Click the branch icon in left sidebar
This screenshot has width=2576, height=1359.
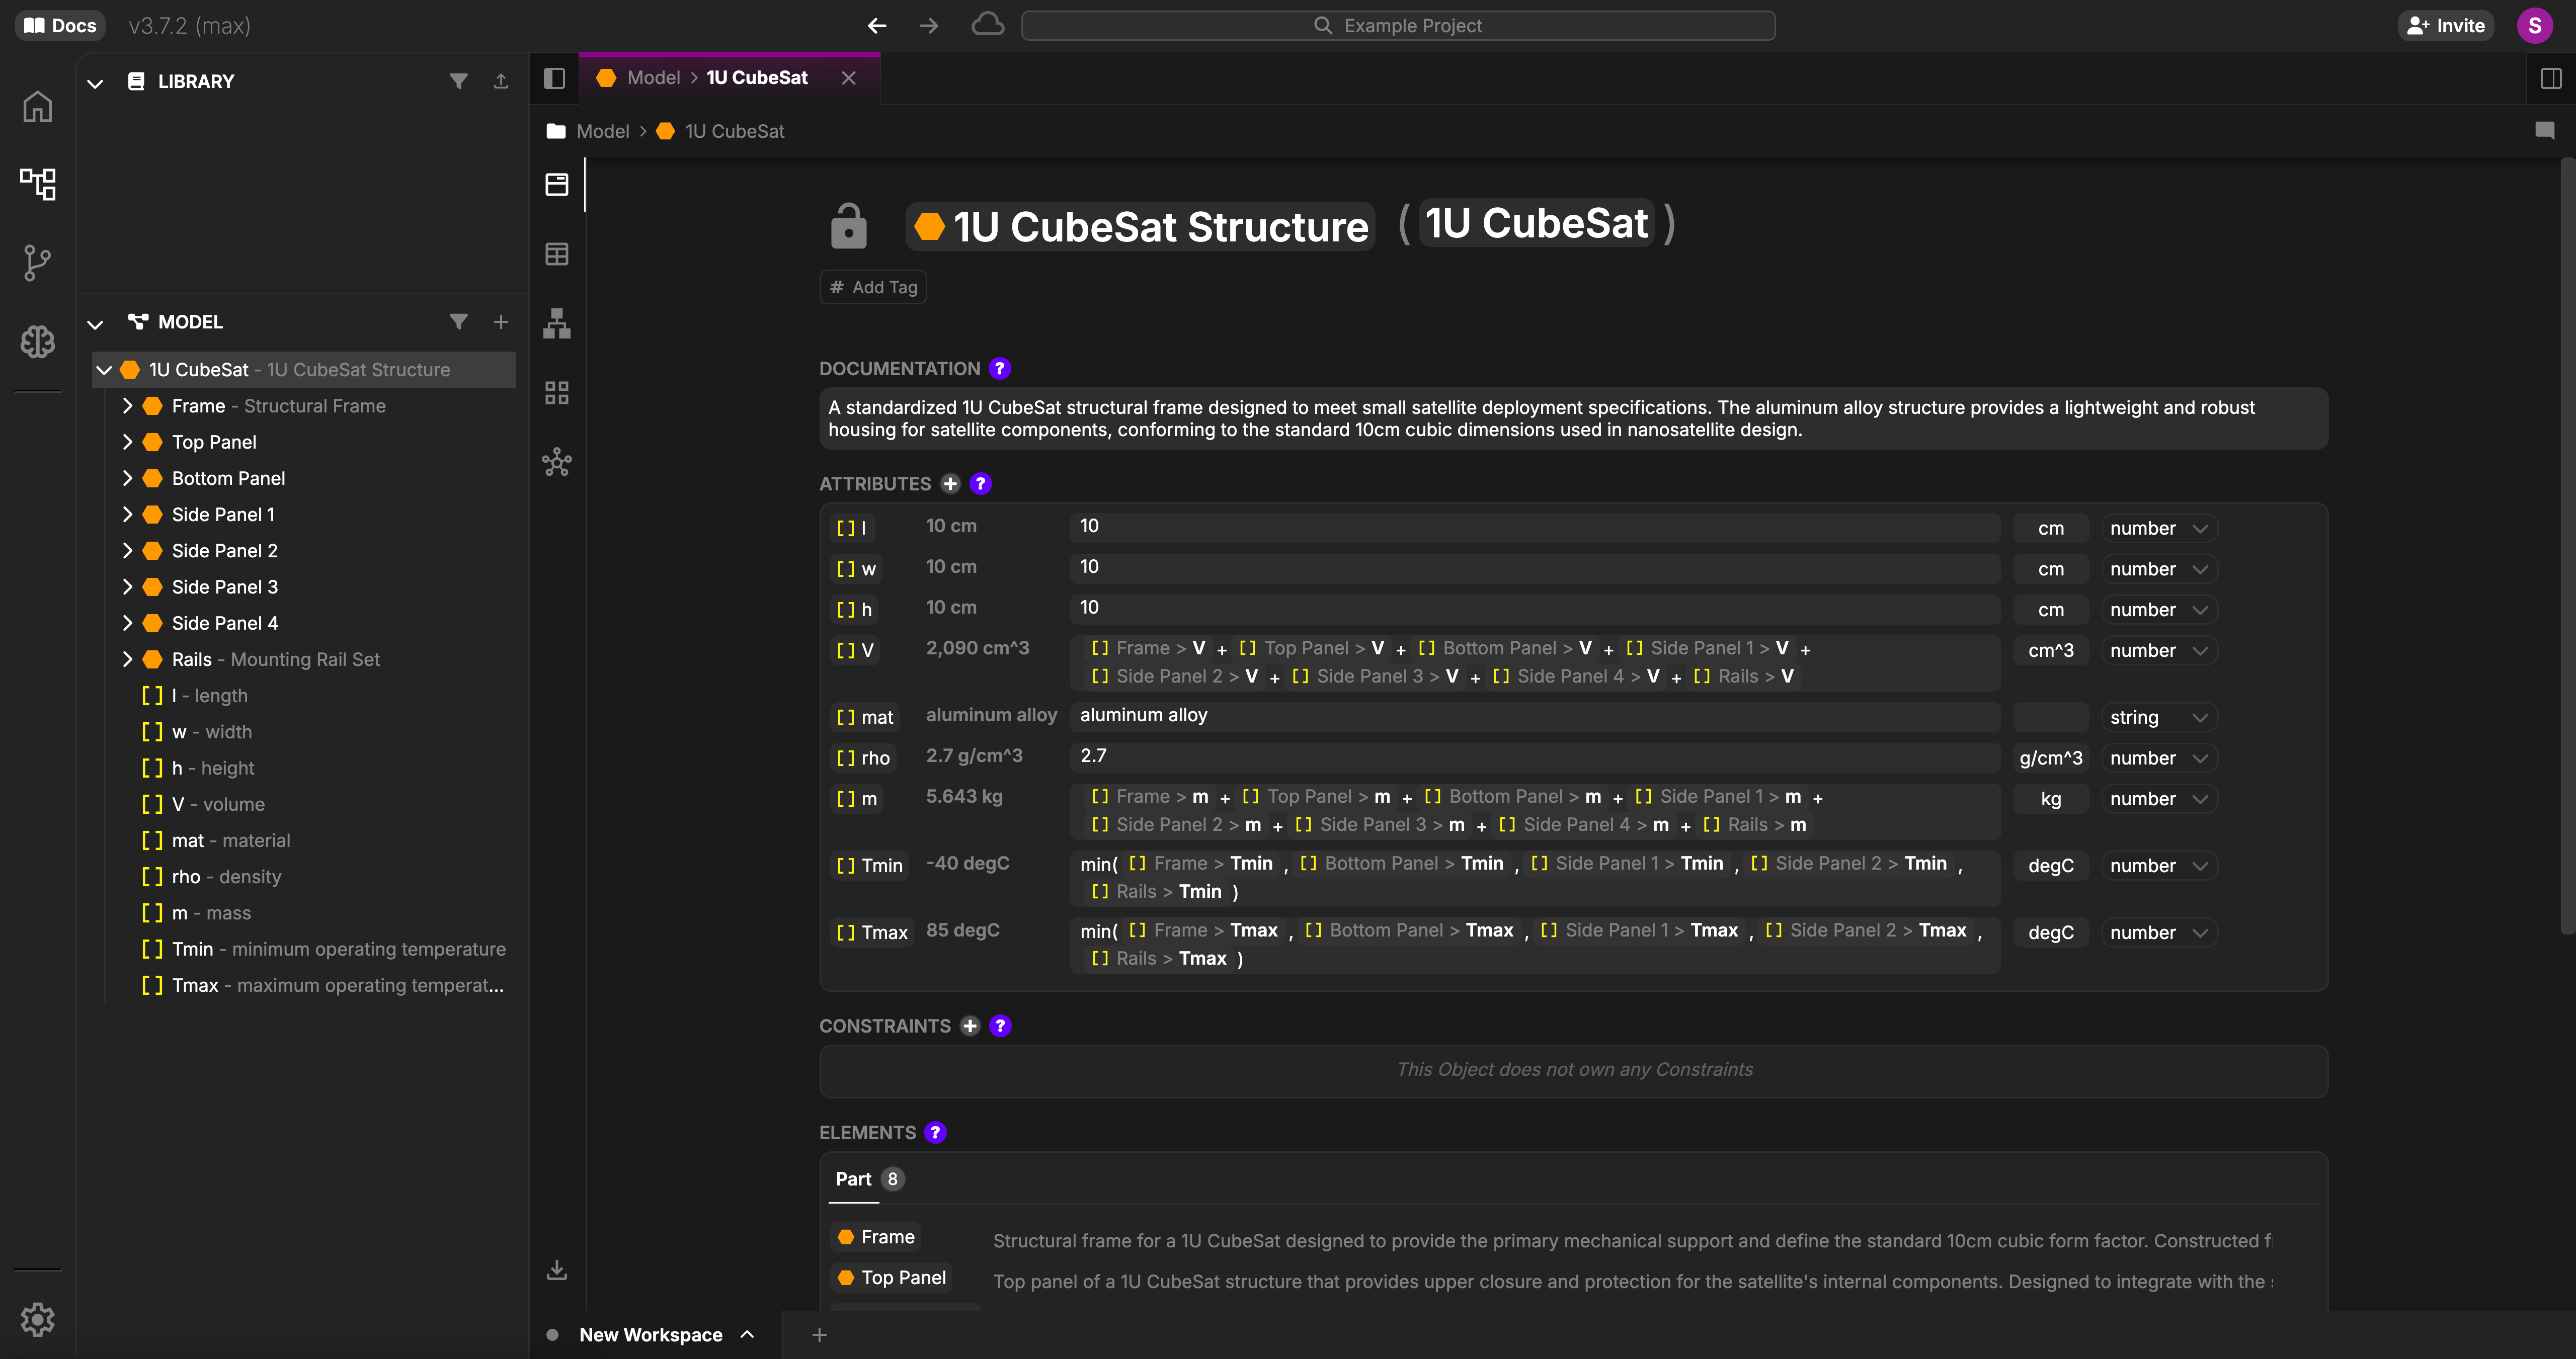[x=38, y=263]
